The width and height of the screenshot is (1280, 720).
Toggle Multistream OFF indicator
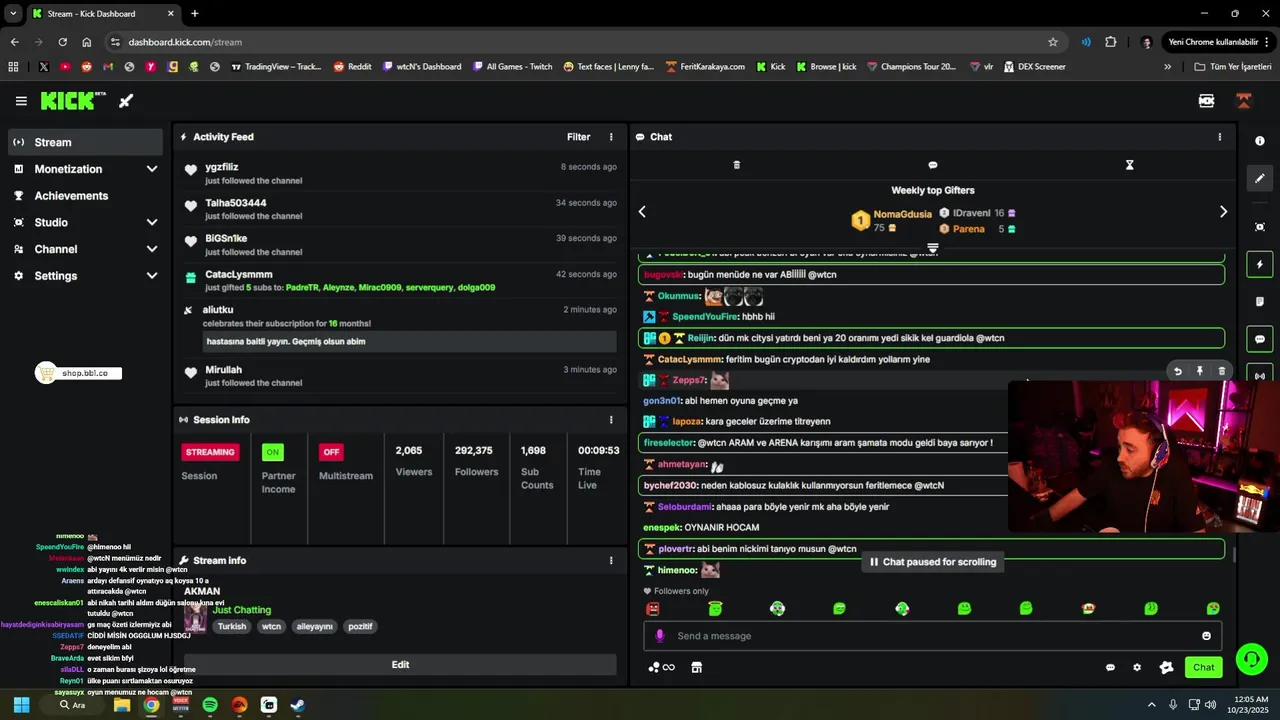click(x=331, y=452)
